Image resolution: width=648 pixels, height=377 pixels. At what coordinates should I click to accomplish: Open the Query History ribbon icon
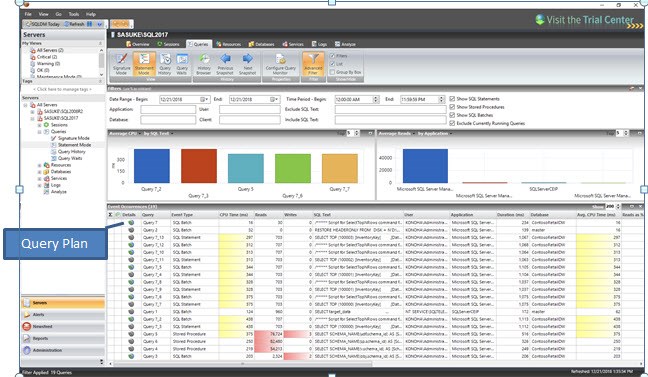[165, 64]
